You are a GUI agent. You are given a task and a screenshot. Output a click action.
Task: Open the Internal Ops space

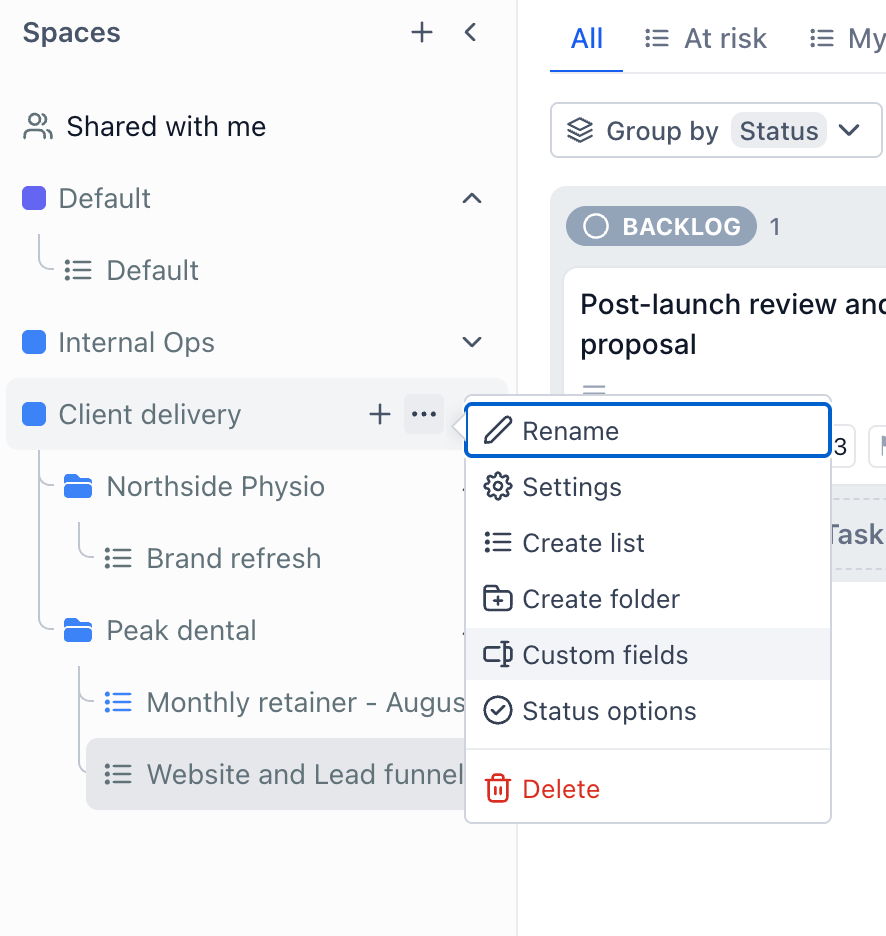pos(136,343)
